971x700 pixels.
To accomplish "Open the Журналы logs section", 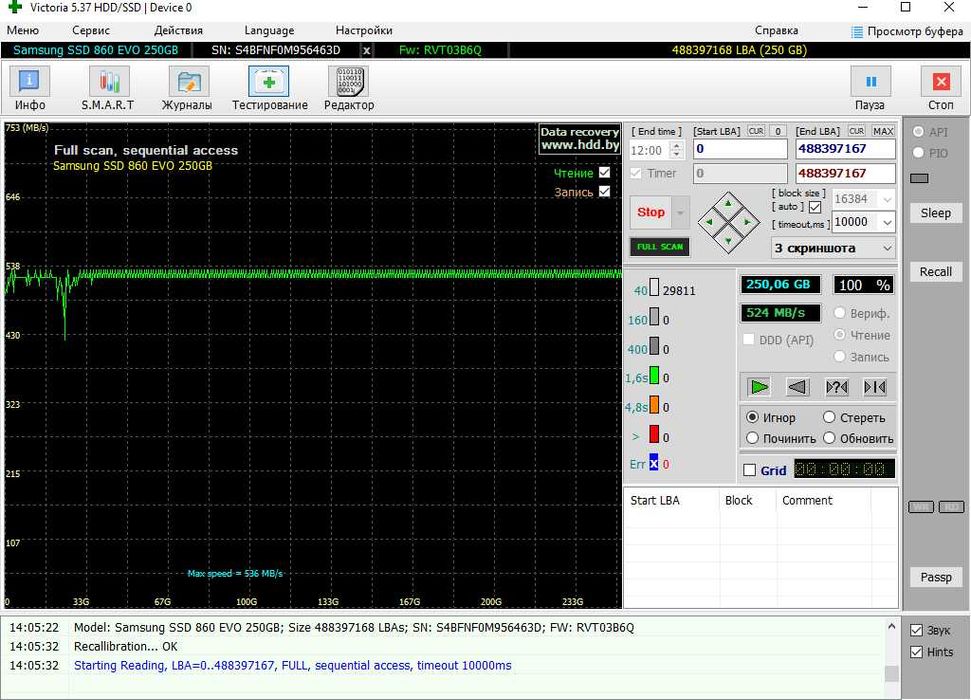I will click(x=188, y=88).
